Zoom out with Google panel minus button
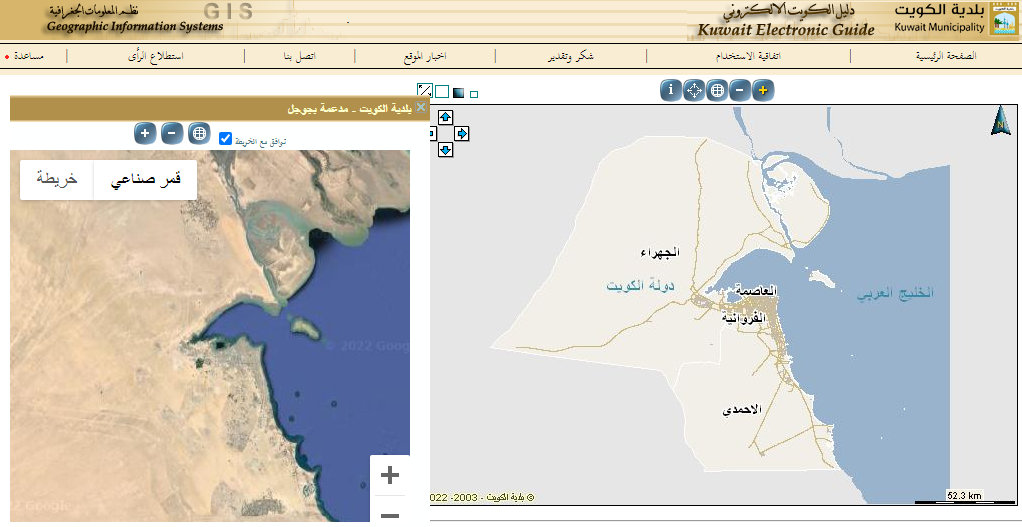Viewport: 1022px width, 527px height. (x=171, y=134)
